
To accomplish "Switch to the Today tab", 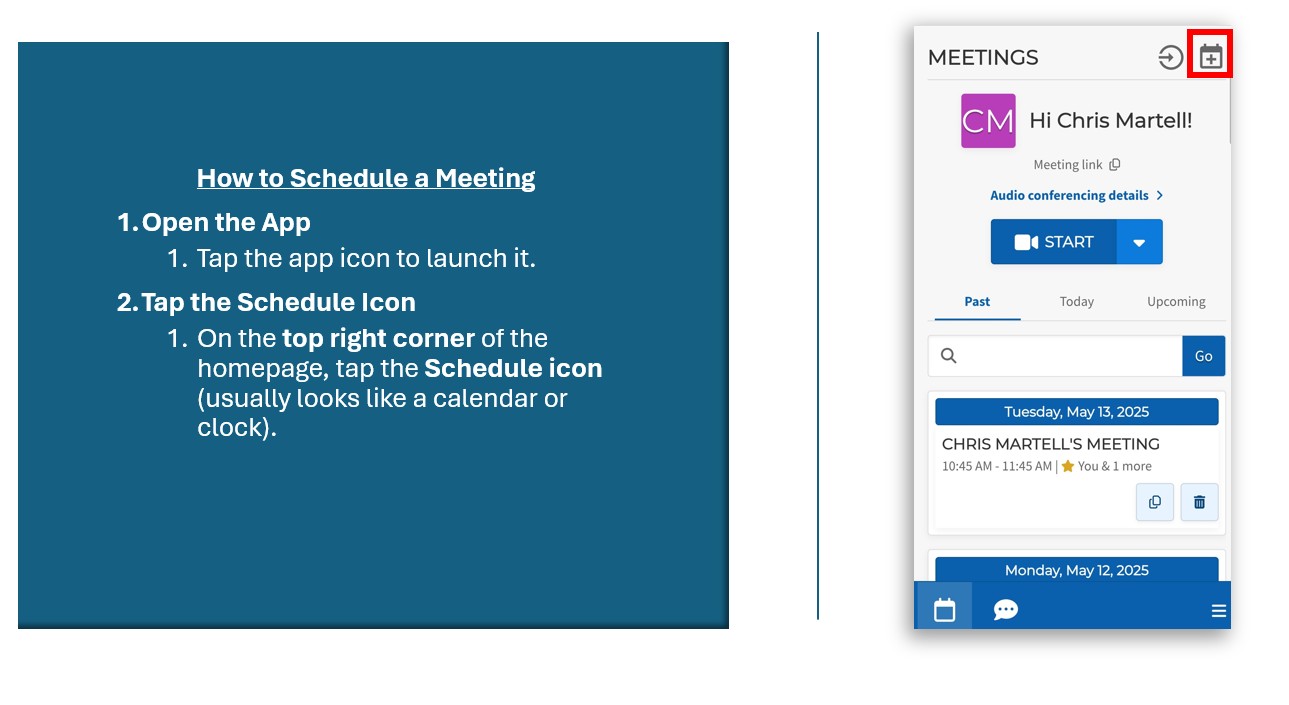I will point(1076,302).
